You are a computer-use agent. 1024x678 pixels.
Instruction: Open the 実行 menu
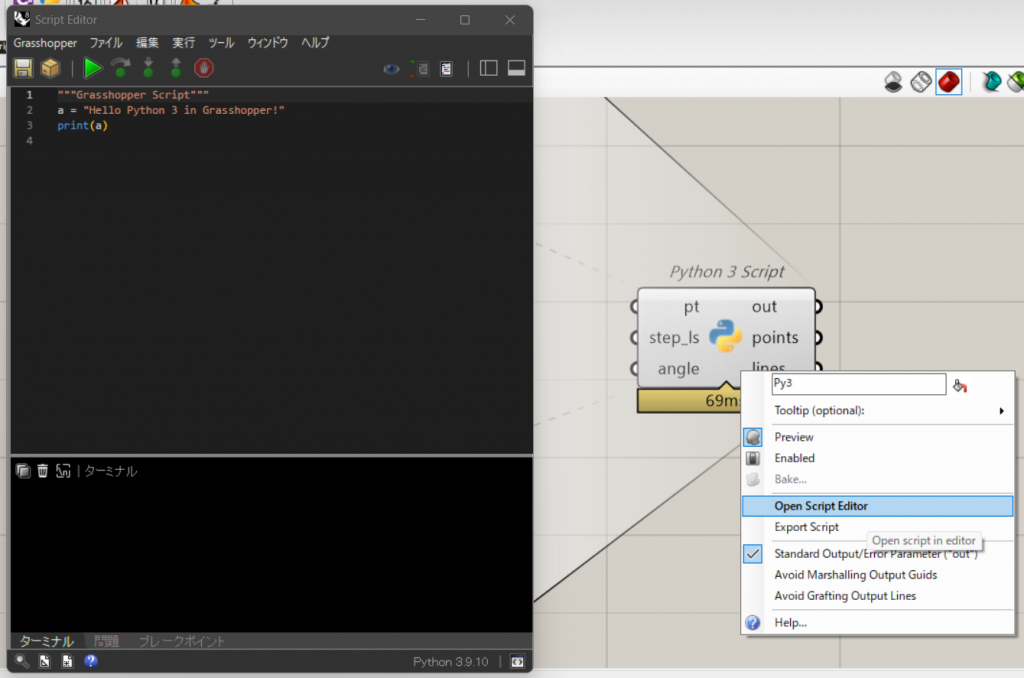(x=183, y=43)
